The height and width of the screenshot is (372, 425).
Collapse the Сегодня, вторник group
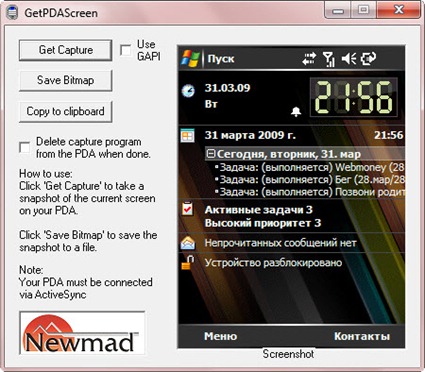coord(211,154)
